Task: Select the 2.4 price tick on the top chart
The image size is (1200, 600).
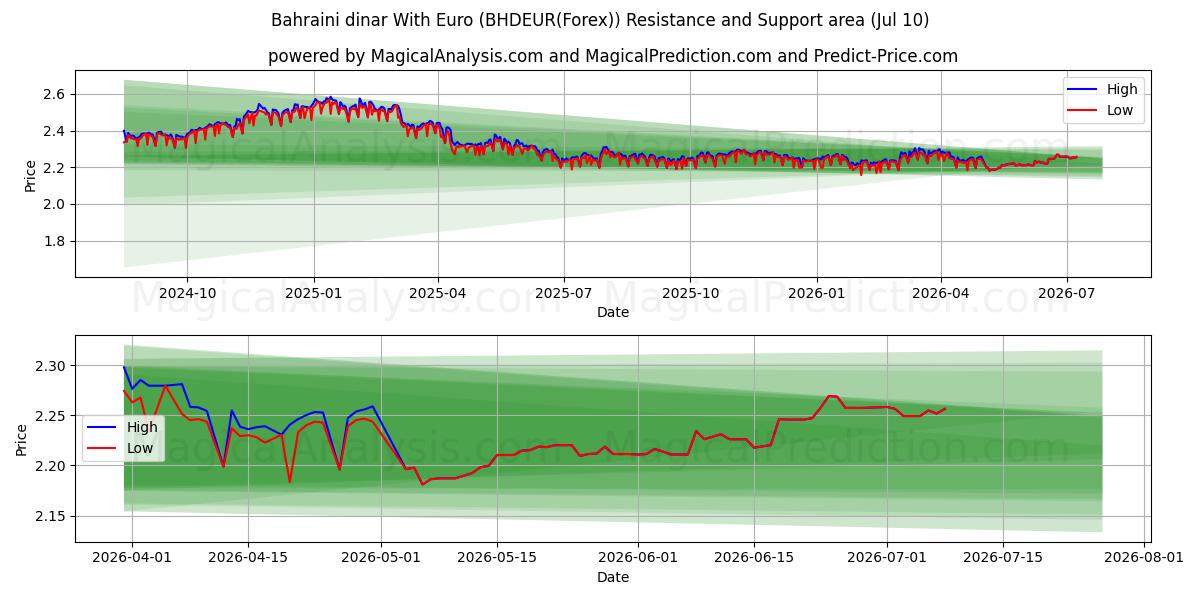Action: point(56,131)
